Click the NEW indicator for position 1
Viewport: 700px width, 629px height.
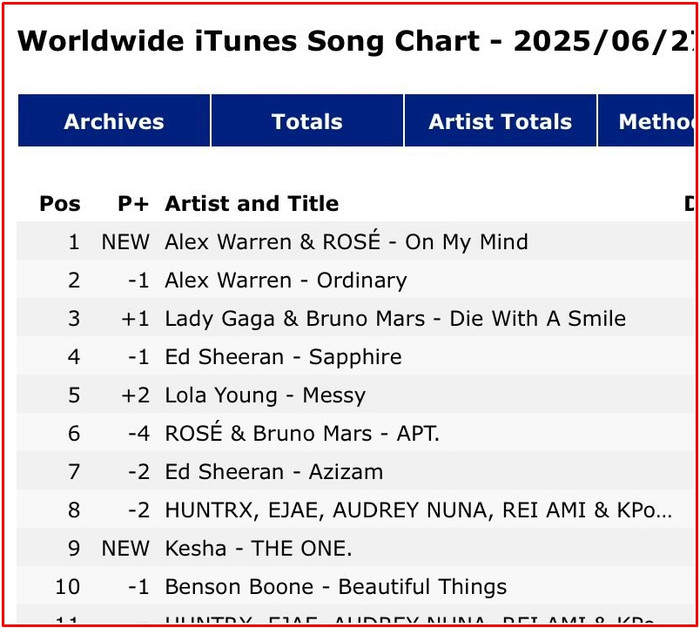(x=125, y=242)
